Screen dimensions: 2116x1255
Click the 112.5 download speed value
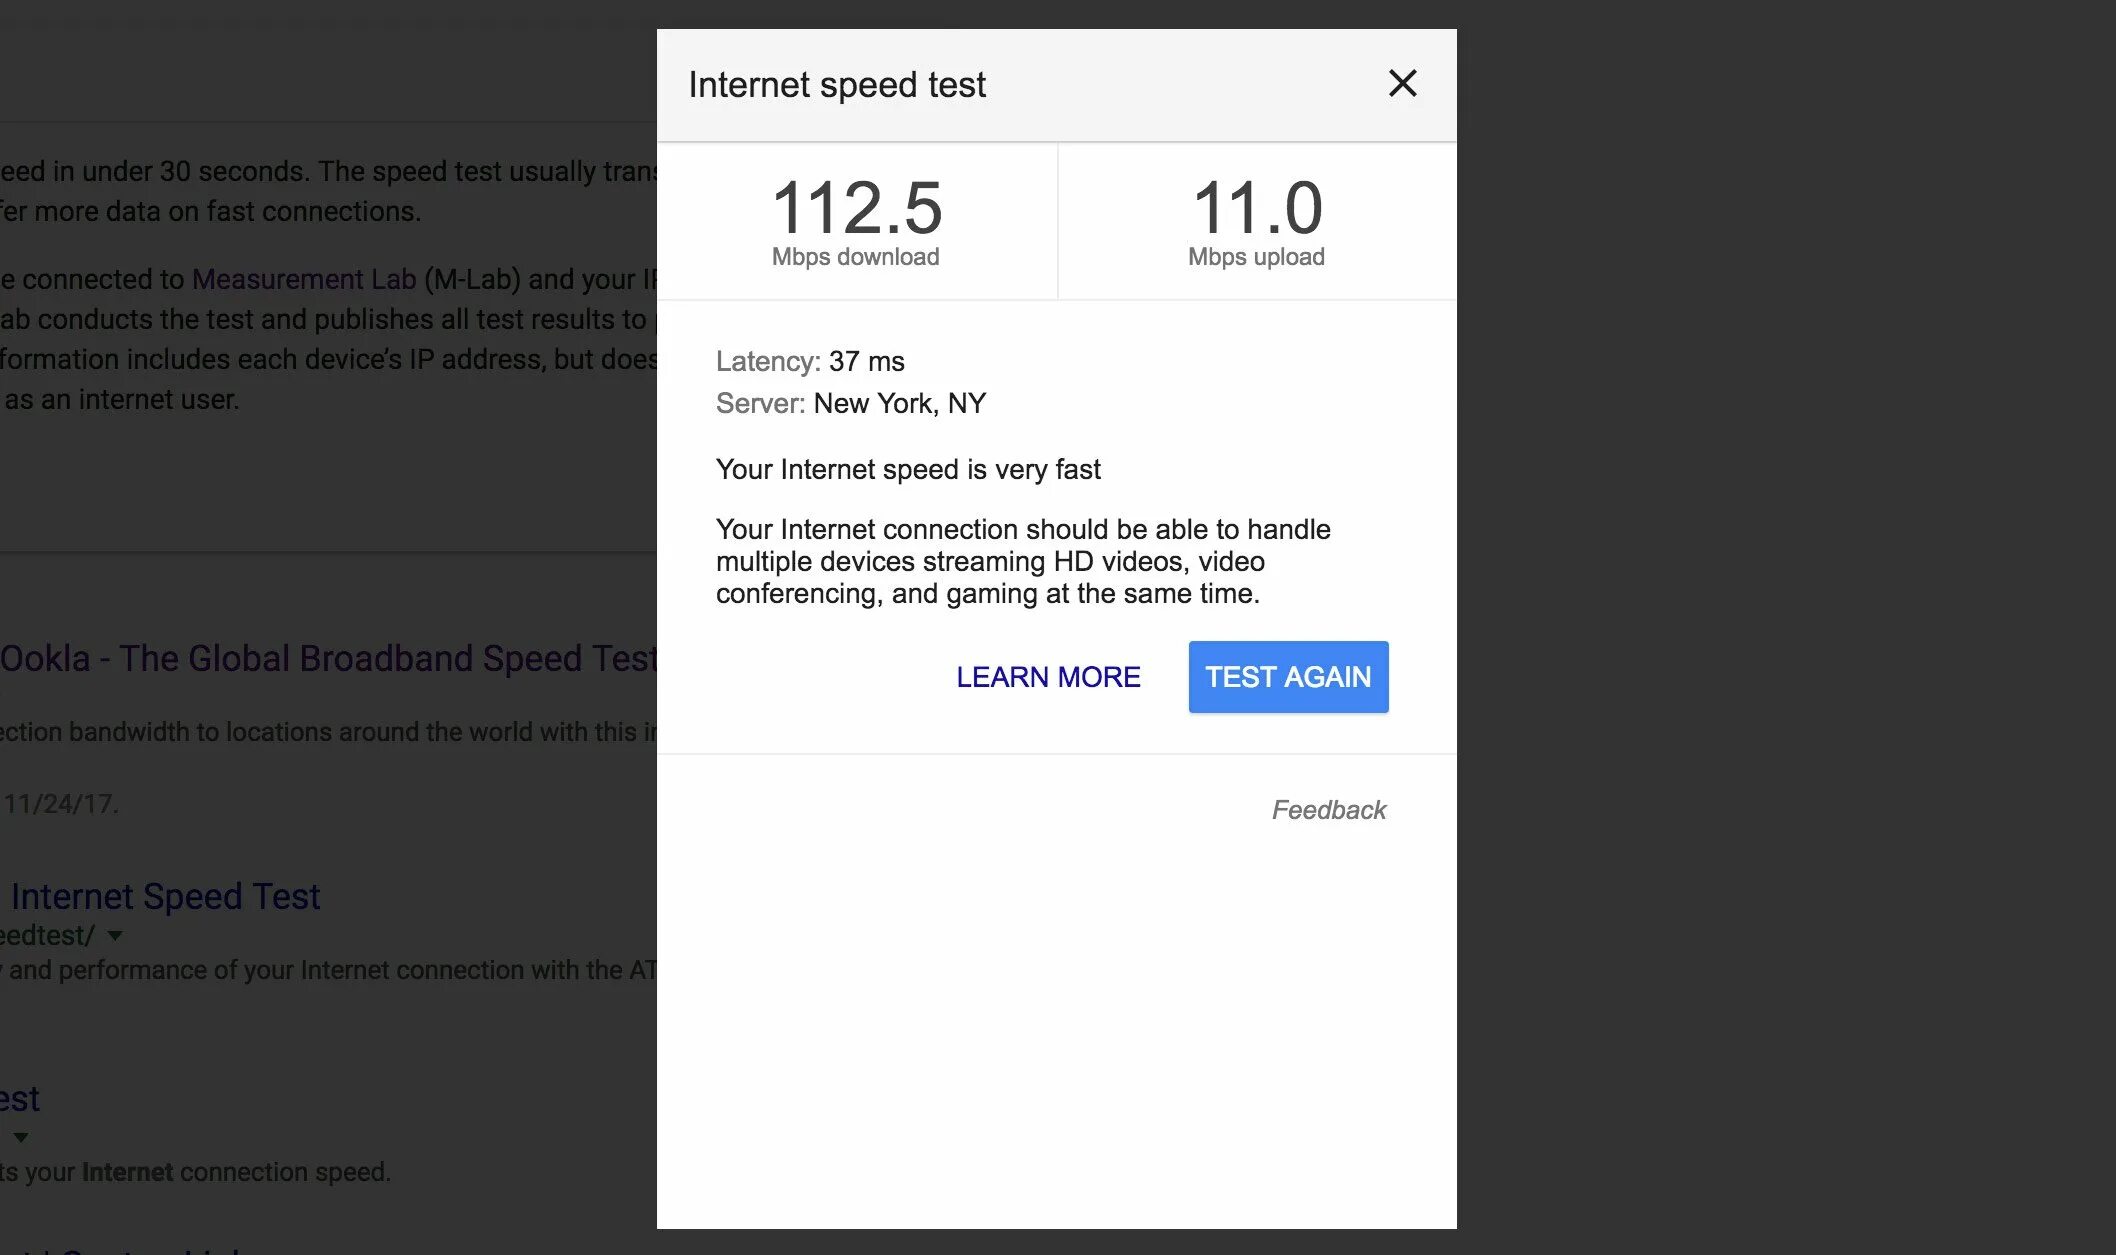(x=856, y=208)
